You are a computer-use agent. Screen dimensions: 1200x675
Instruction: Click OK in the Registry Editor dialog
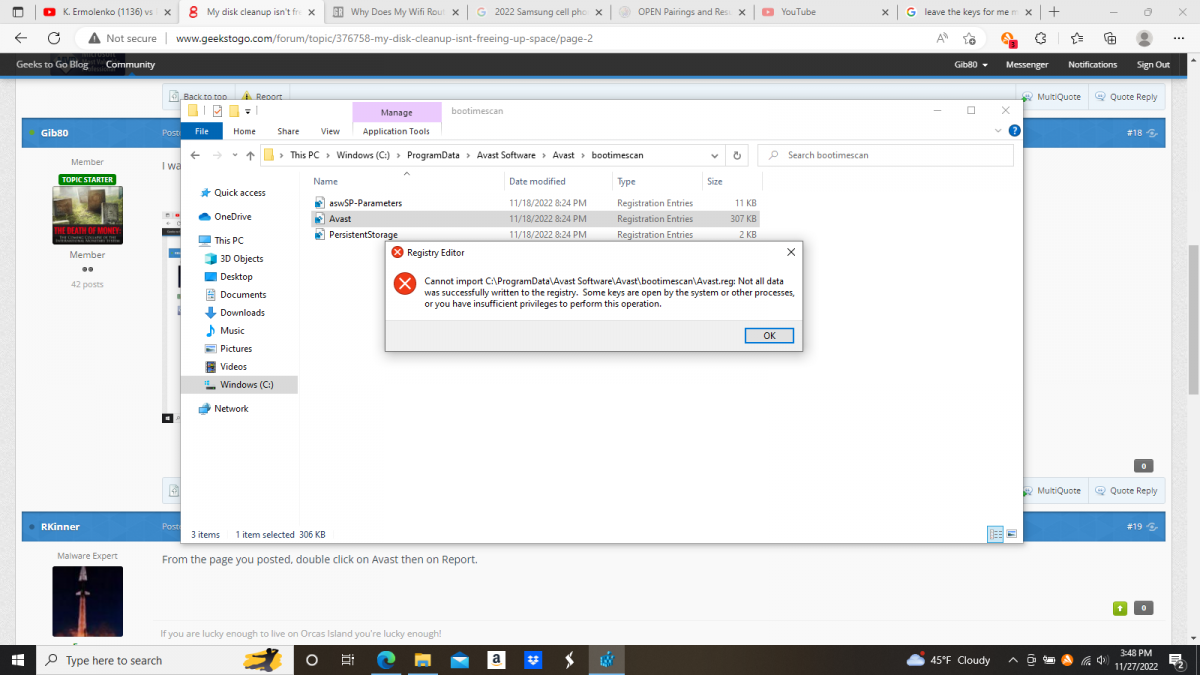tap(769, 336)
